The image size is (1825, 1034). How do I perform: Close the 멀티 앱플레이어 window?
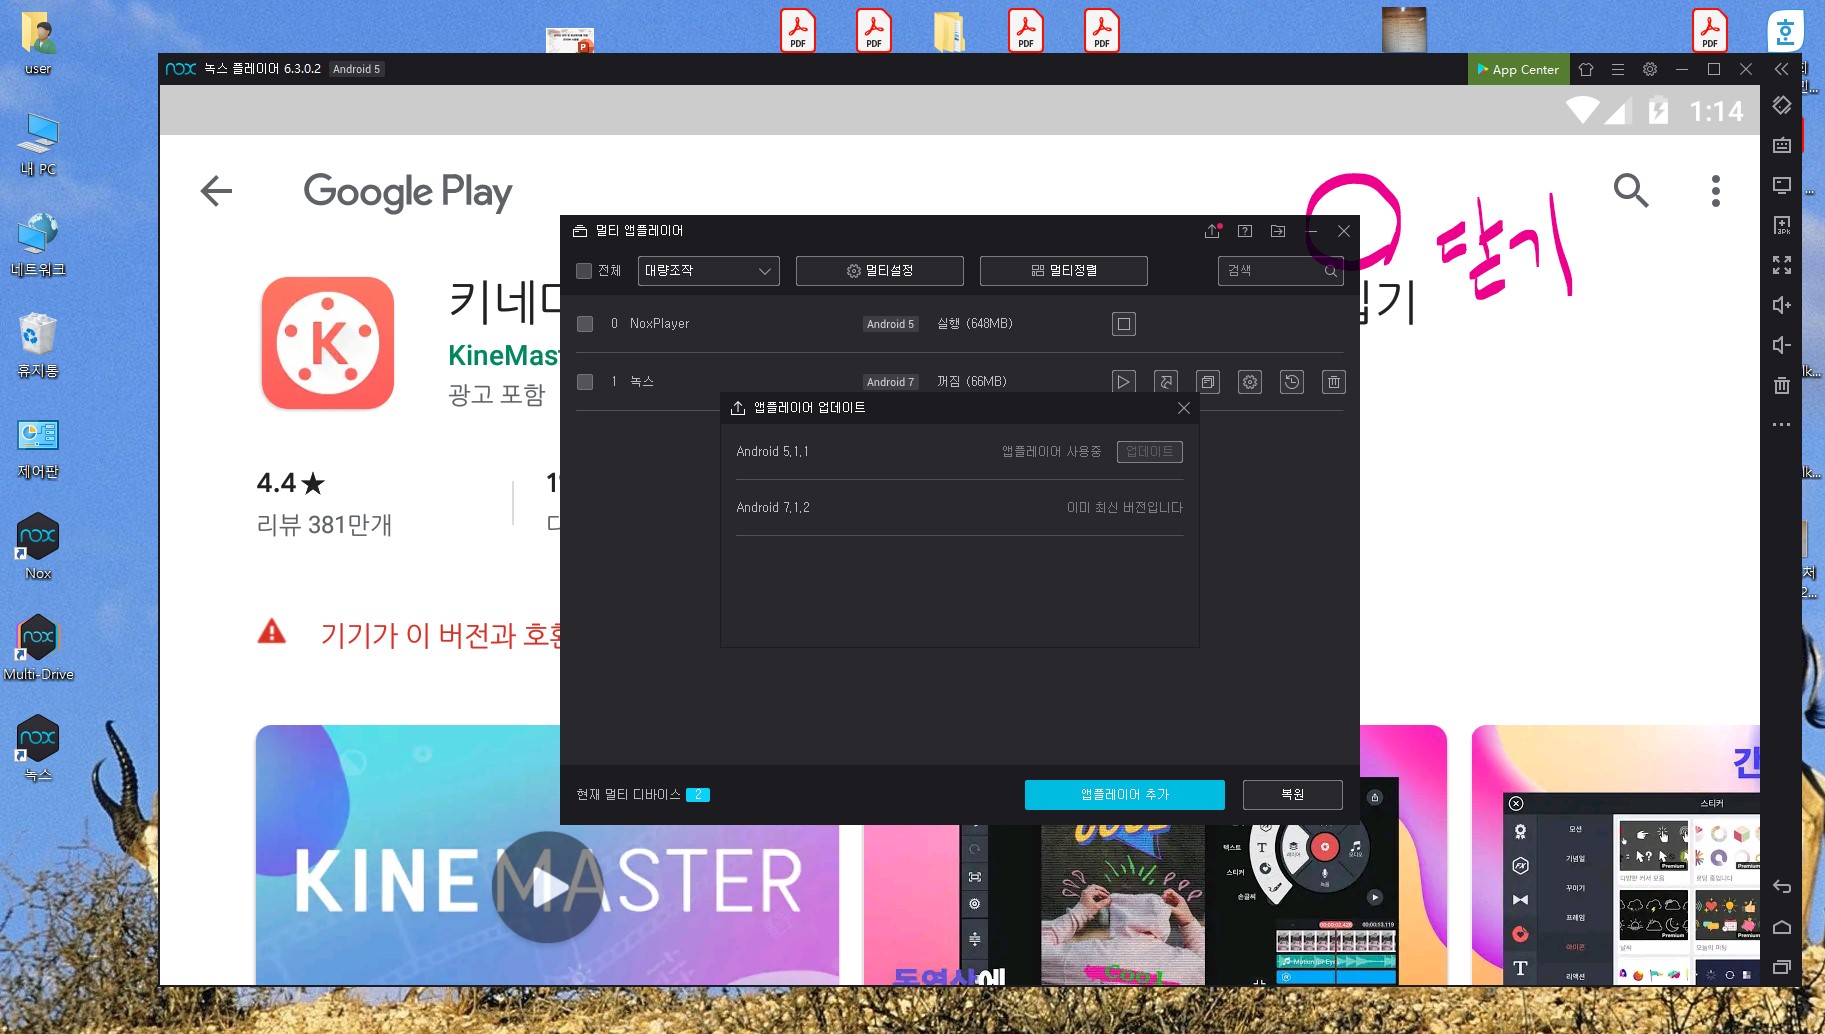[1344, 231]
